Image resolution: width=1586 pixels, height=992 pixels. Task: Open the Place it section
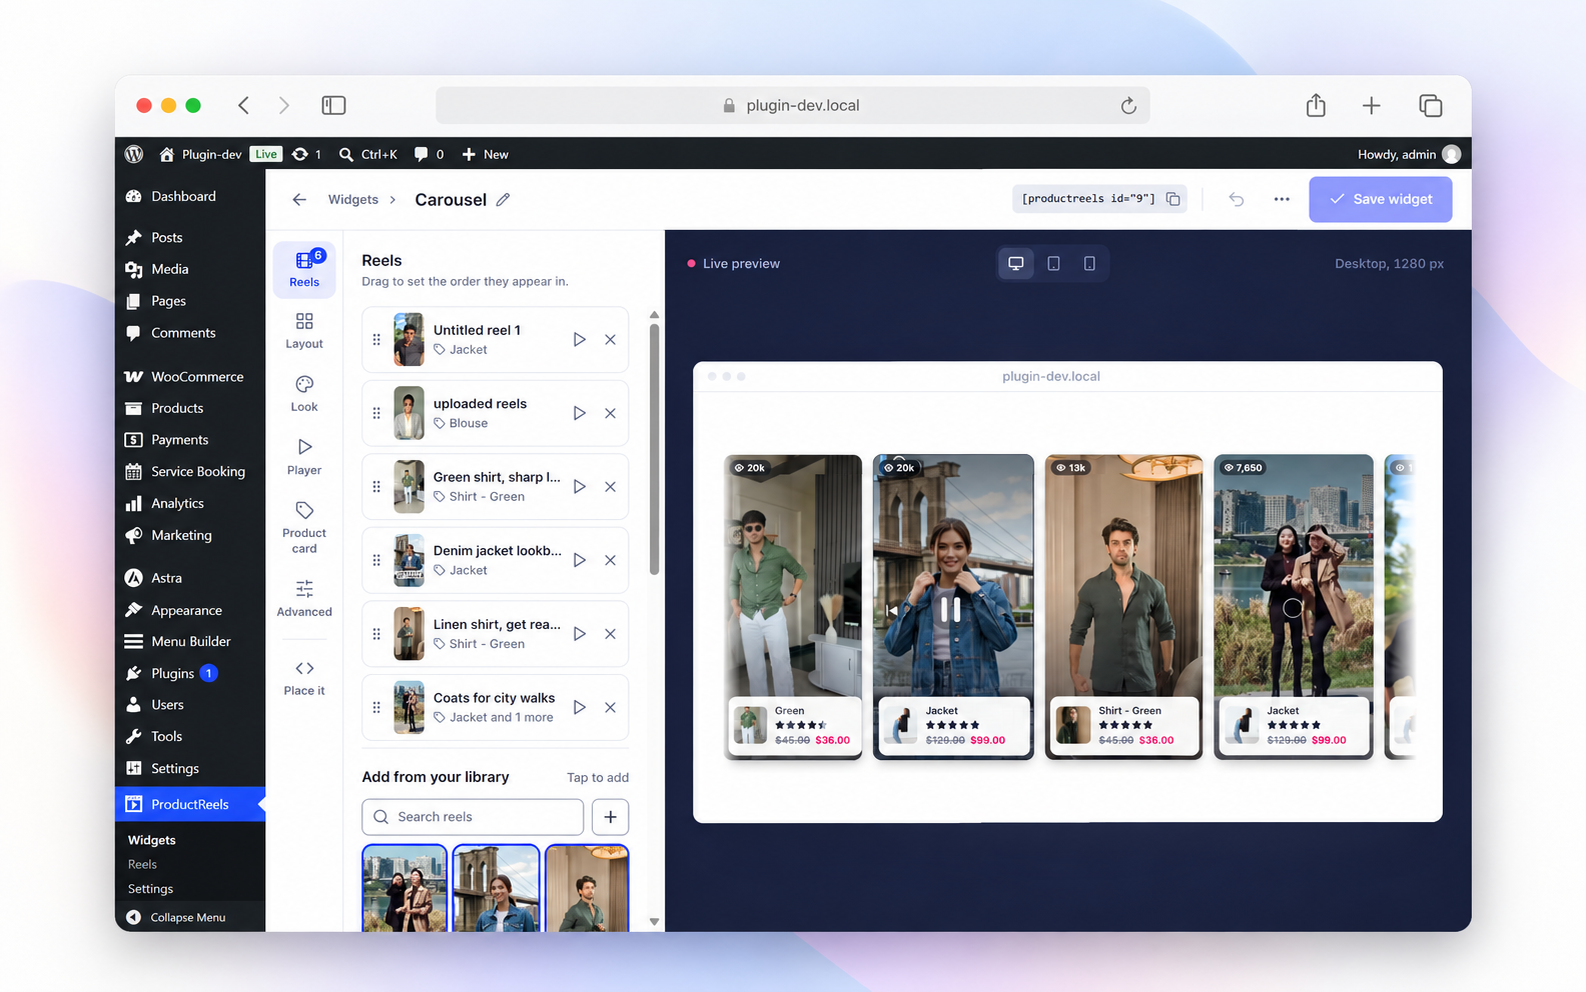tap(304, 677)
